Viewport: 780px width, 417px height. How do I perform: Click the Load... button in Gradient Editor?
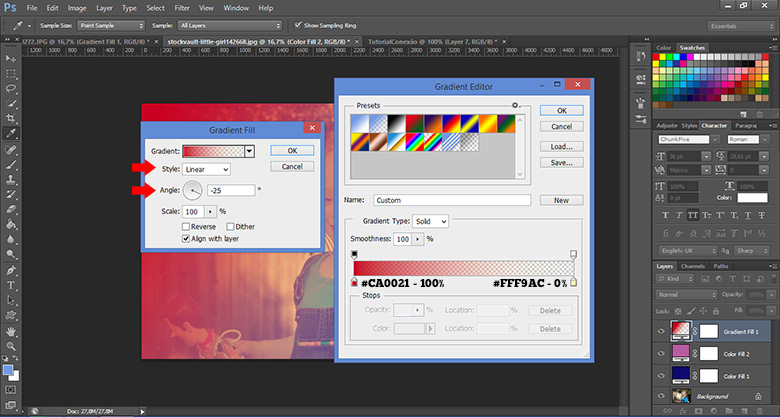pyautogui.click(x=561, y=145)
